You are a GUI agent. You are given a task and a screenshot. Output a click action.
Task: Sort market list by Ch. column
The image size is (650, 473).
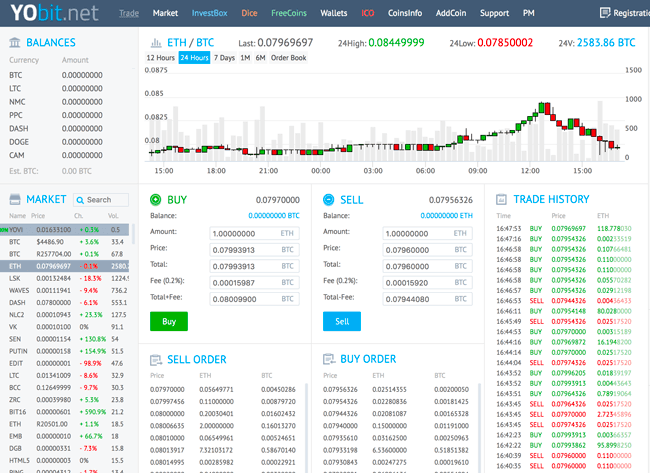tap(78, 216)
